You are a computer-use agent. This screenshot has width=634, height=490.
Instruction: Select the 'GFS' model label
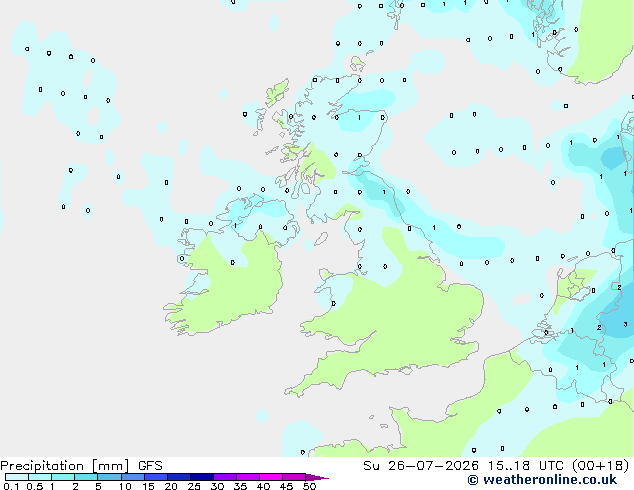click(x=150, y=466)
